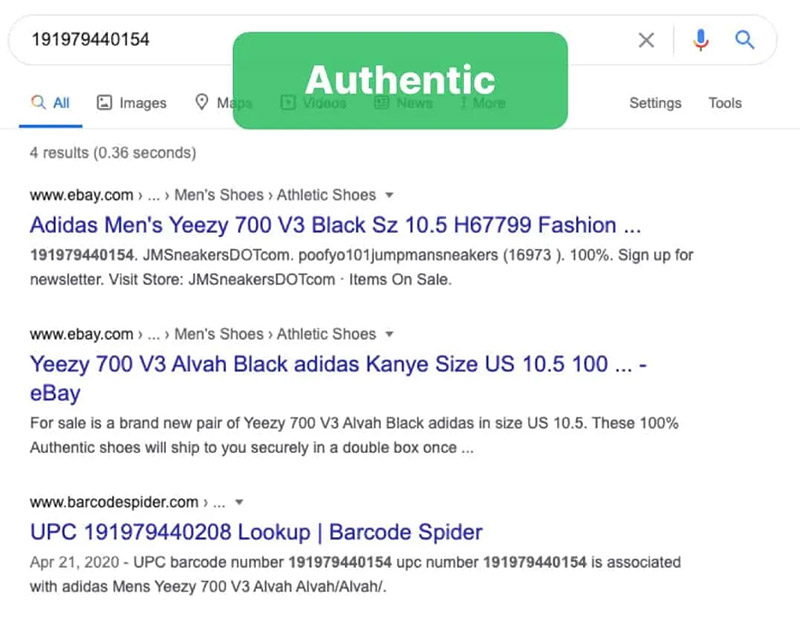
Task: Expand dropdown arrow beside barcodespider.com URL
Action: tap(239, 502)
